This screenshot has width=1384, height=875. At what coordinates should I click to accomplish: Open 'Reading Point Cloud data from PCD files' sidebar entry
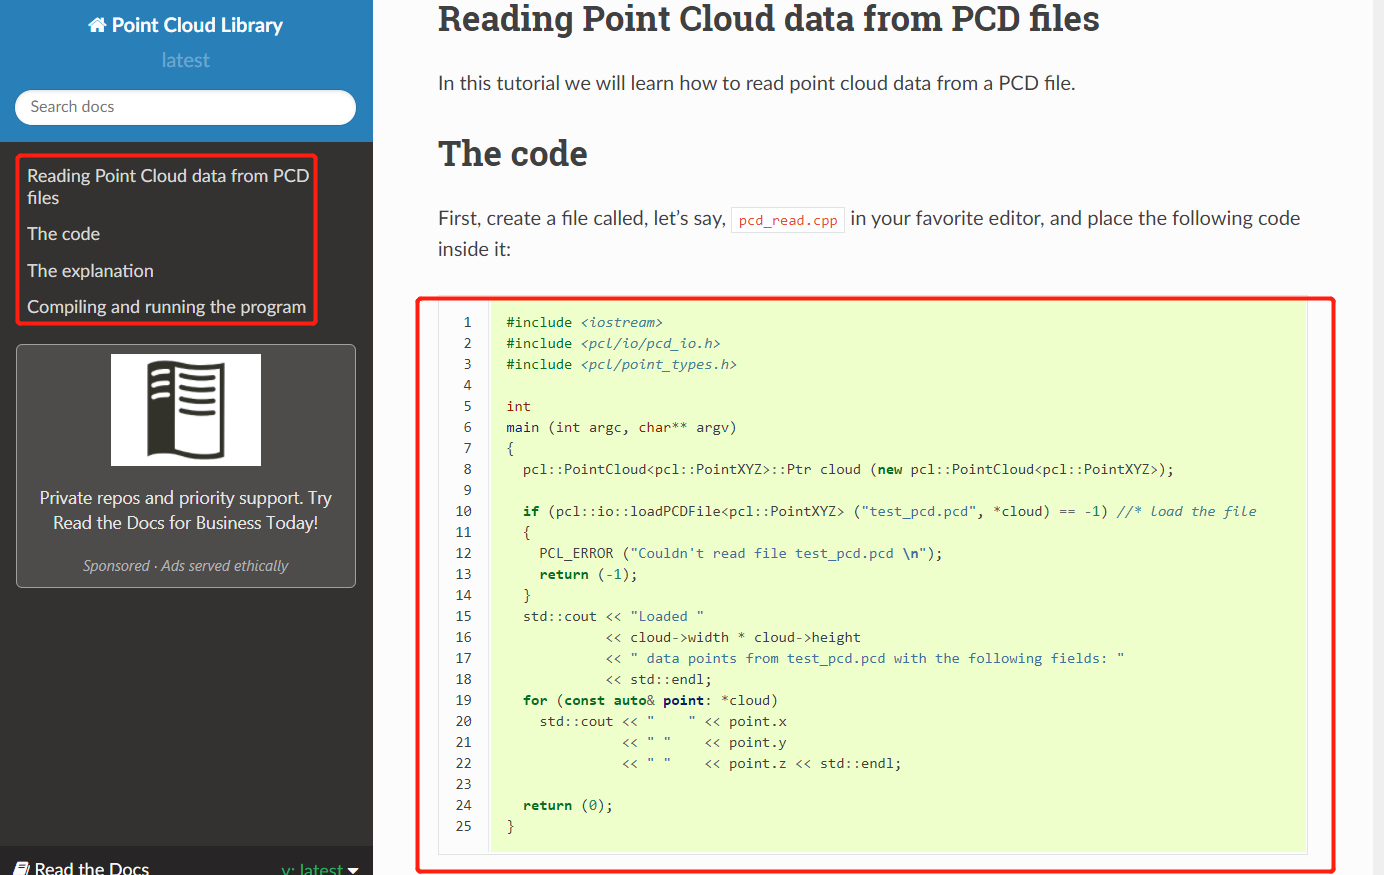click(167, 187)
